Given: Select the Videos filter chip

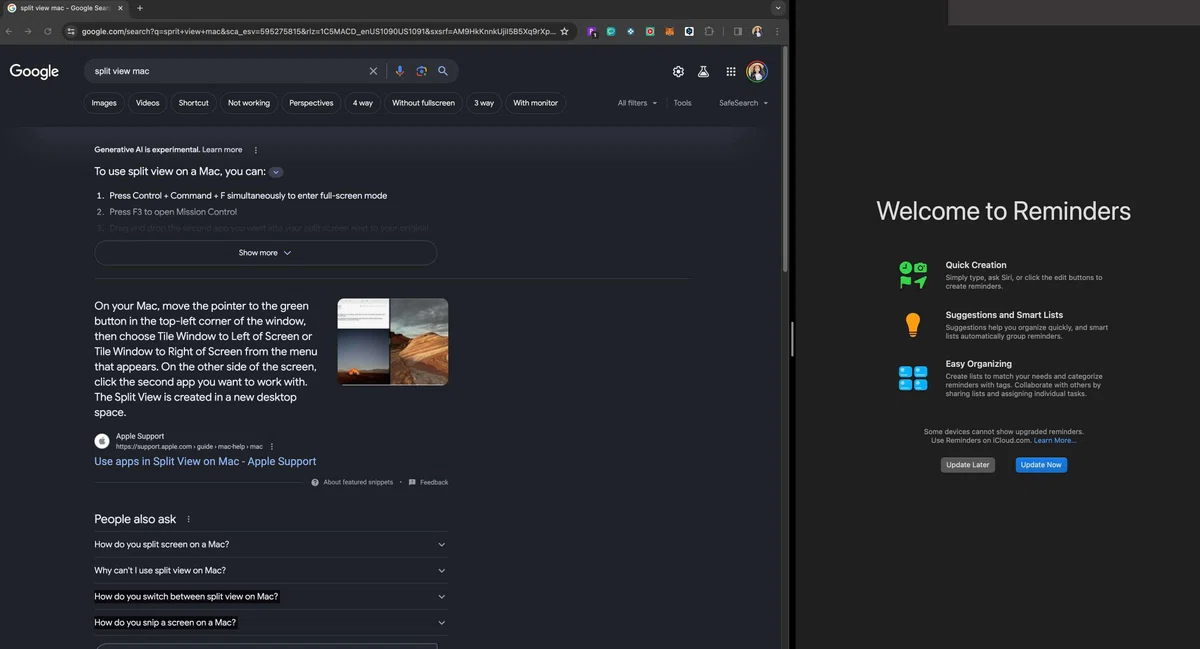Looking at the screenshot, I should coord(148,103).
